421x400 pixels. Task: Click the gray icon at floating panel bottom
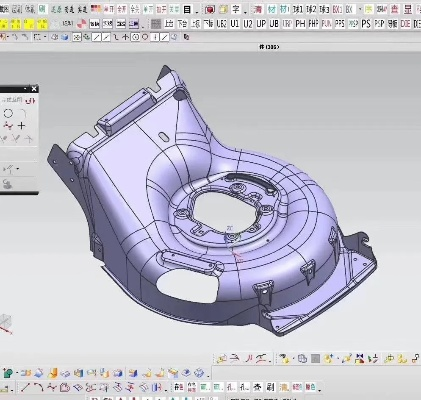7,184
